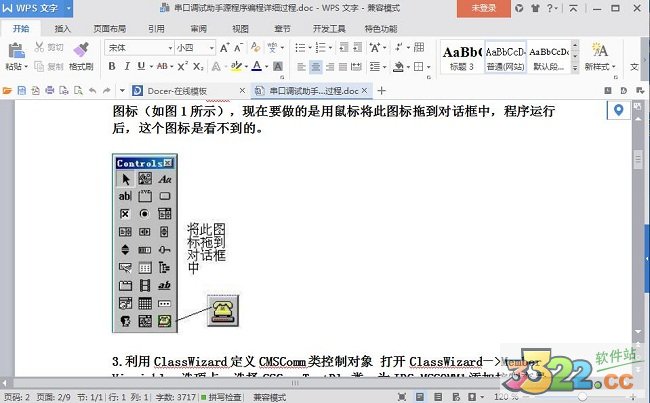Click the Copy icon
Image resolution: width=650 pixels, height=403 pixels.
(39, 66)
